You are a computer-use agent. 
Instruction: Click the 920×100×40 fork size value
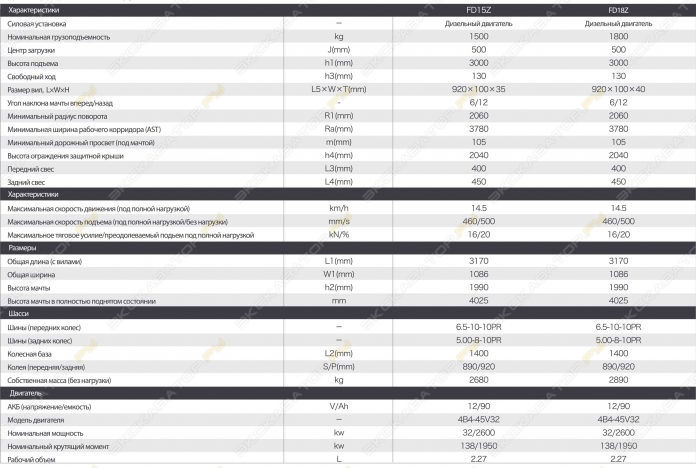pyautogui.click(x=618, y=89)
